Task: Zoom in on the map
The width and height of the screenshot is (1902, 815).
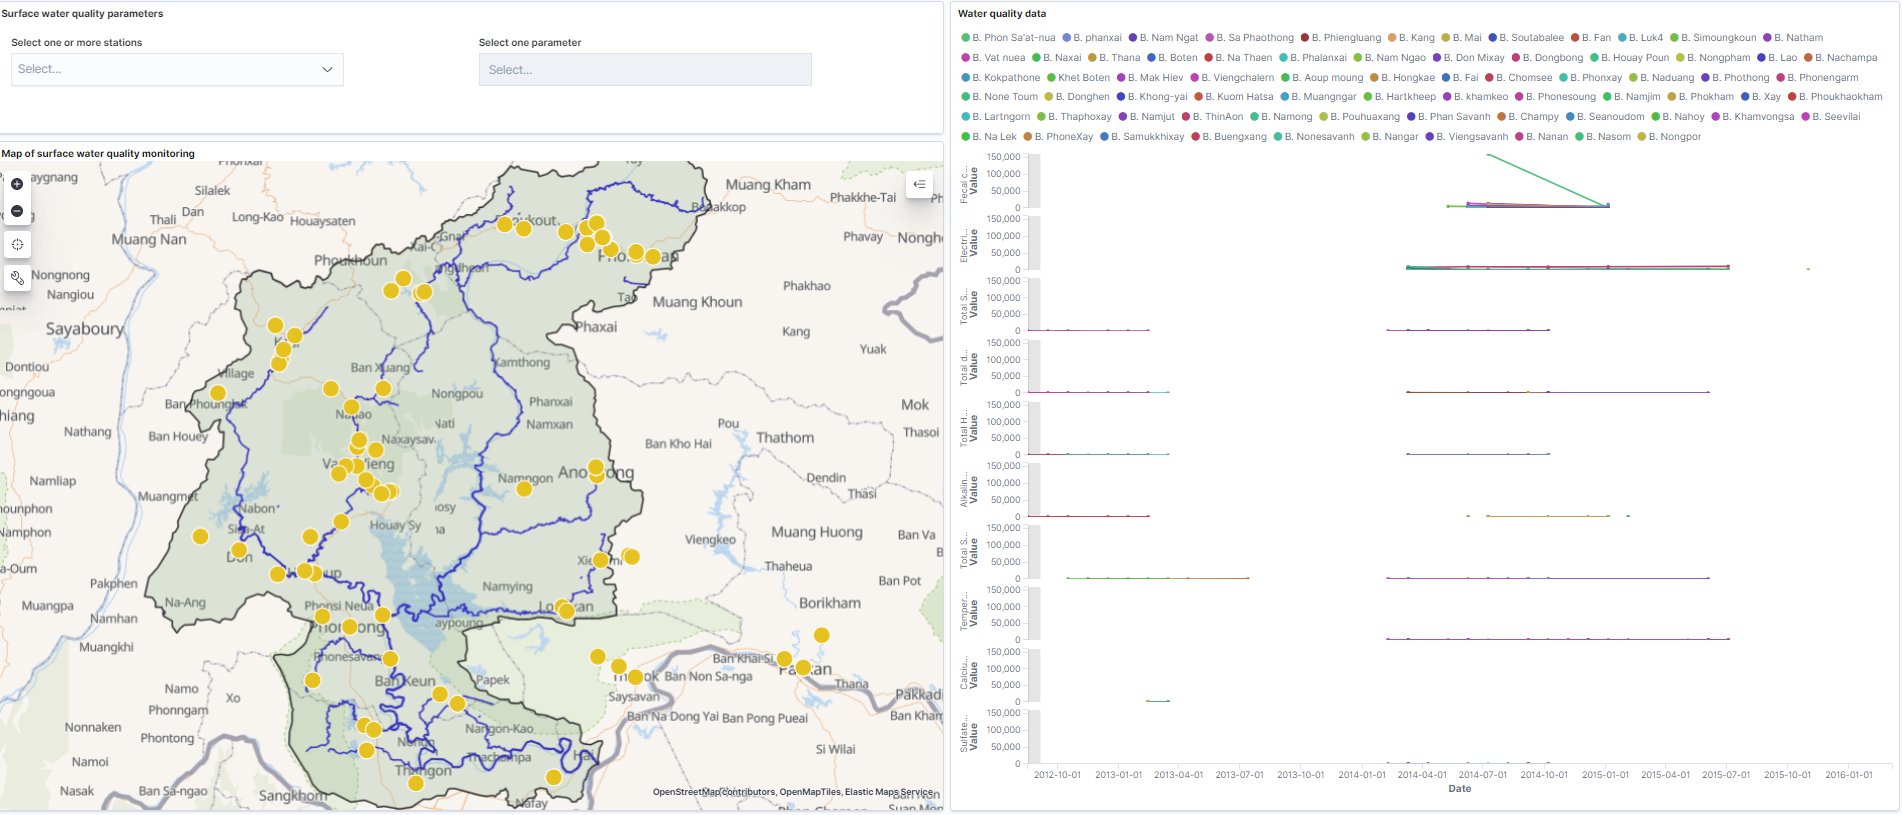Action: pos(17,184)
